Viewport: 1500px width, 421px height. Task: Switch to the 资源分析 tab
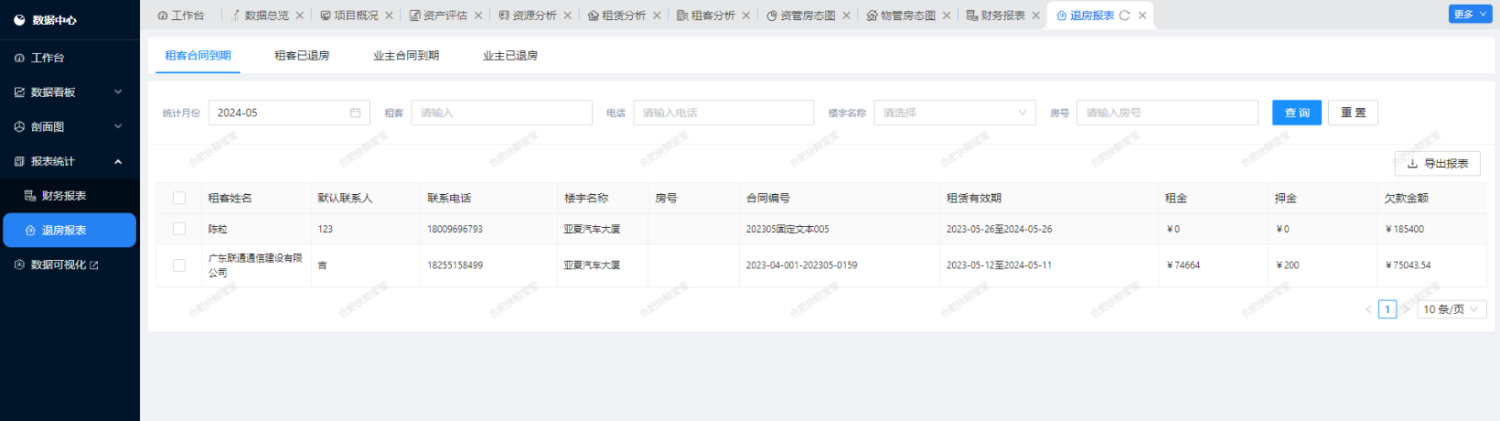pos(529,15)
